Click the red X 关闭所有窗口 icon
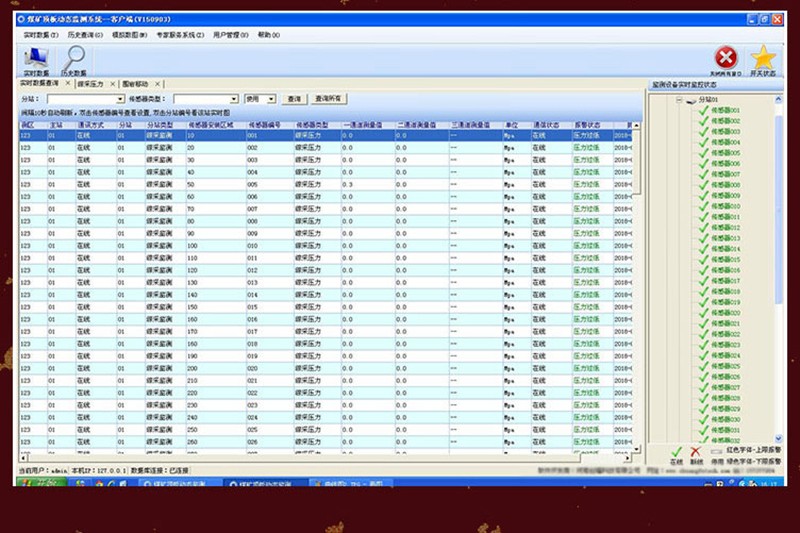The height and width of the screenshot is (533, 800). (x=727, y=57)
